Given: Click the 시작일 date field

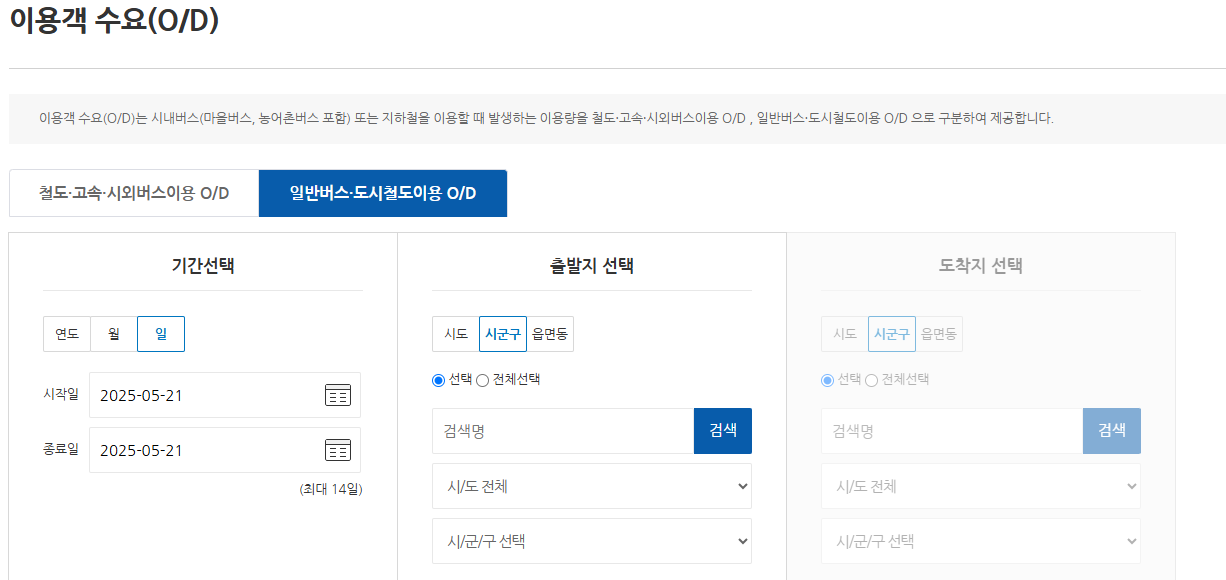Looking at the screenshot, I should [225, 395].
